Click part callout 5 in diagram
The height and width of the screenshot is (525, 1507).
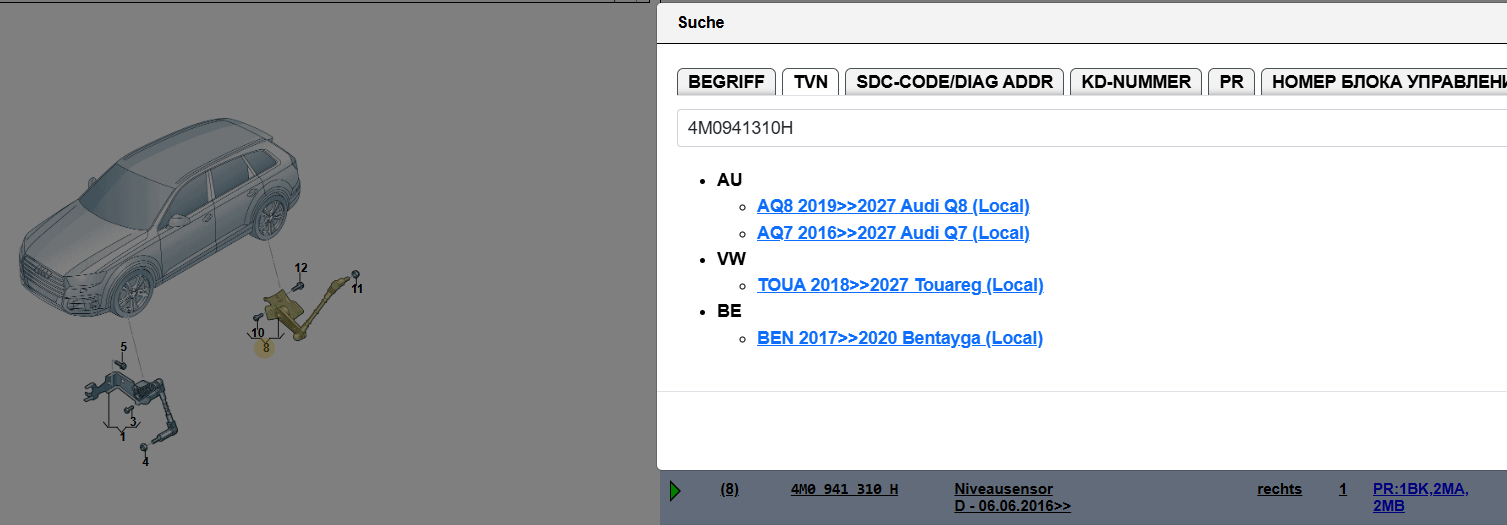[x=124, y=347]
